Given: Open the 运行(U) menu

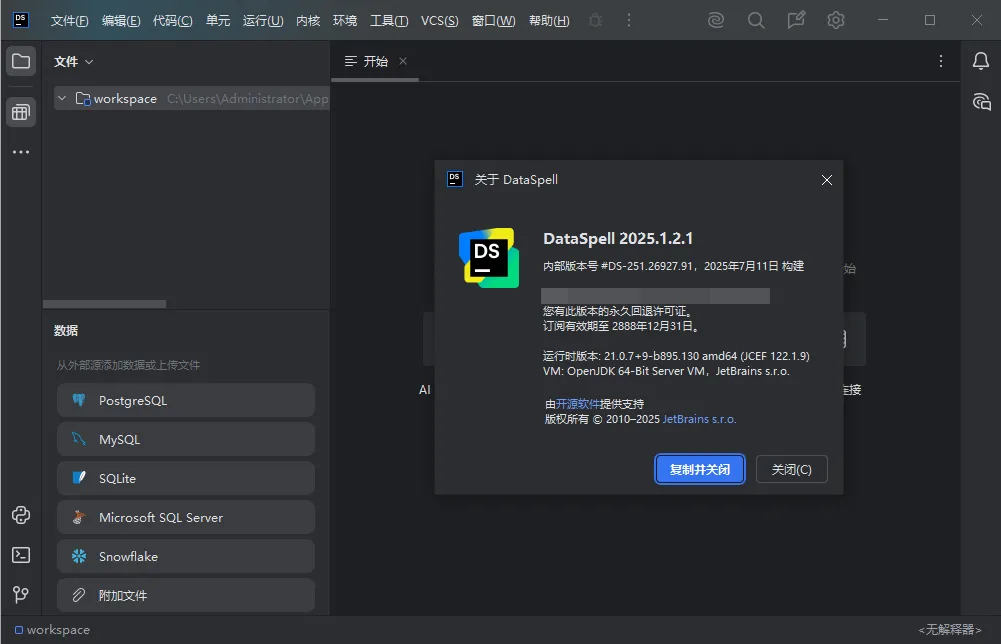Looking at the screenshot, I should pyautogui.click(x=263, y=21).
